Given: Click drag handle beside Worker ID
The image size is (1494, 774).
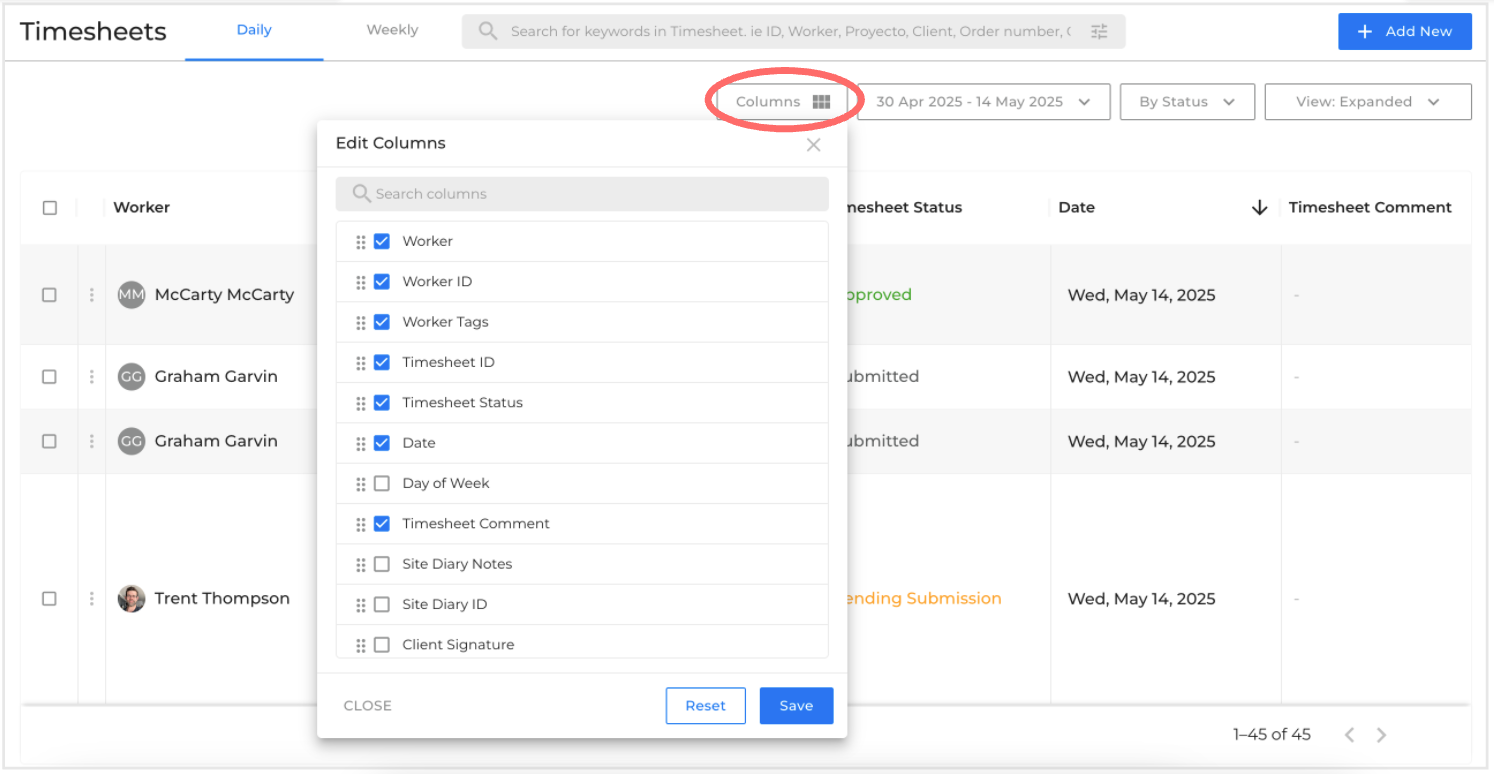Looking at the screenshot, I should click(x=360, y=282).
